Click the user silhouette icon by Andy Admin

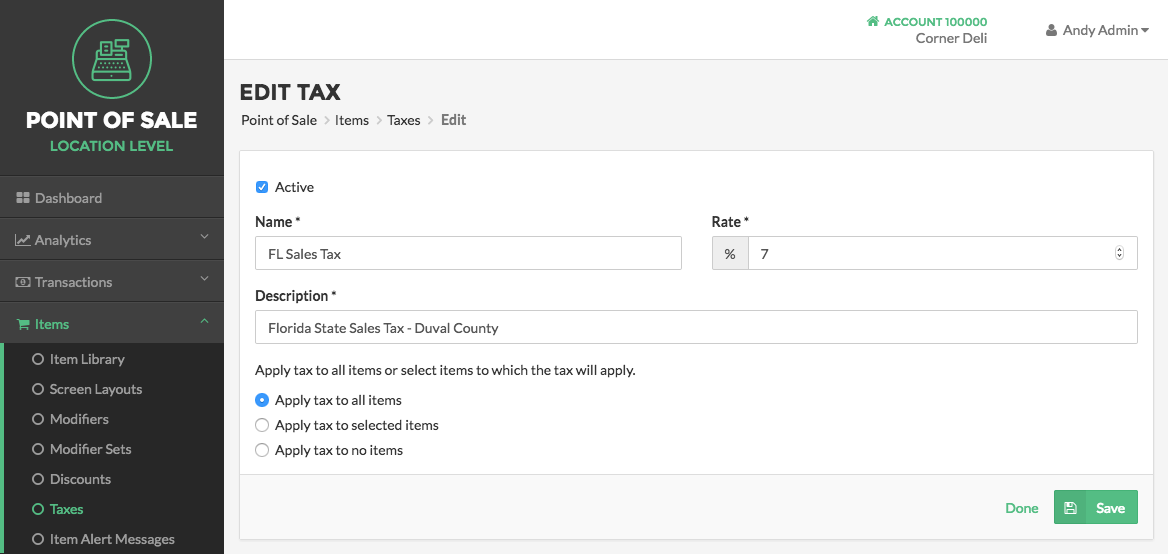tap(1052, 31)
